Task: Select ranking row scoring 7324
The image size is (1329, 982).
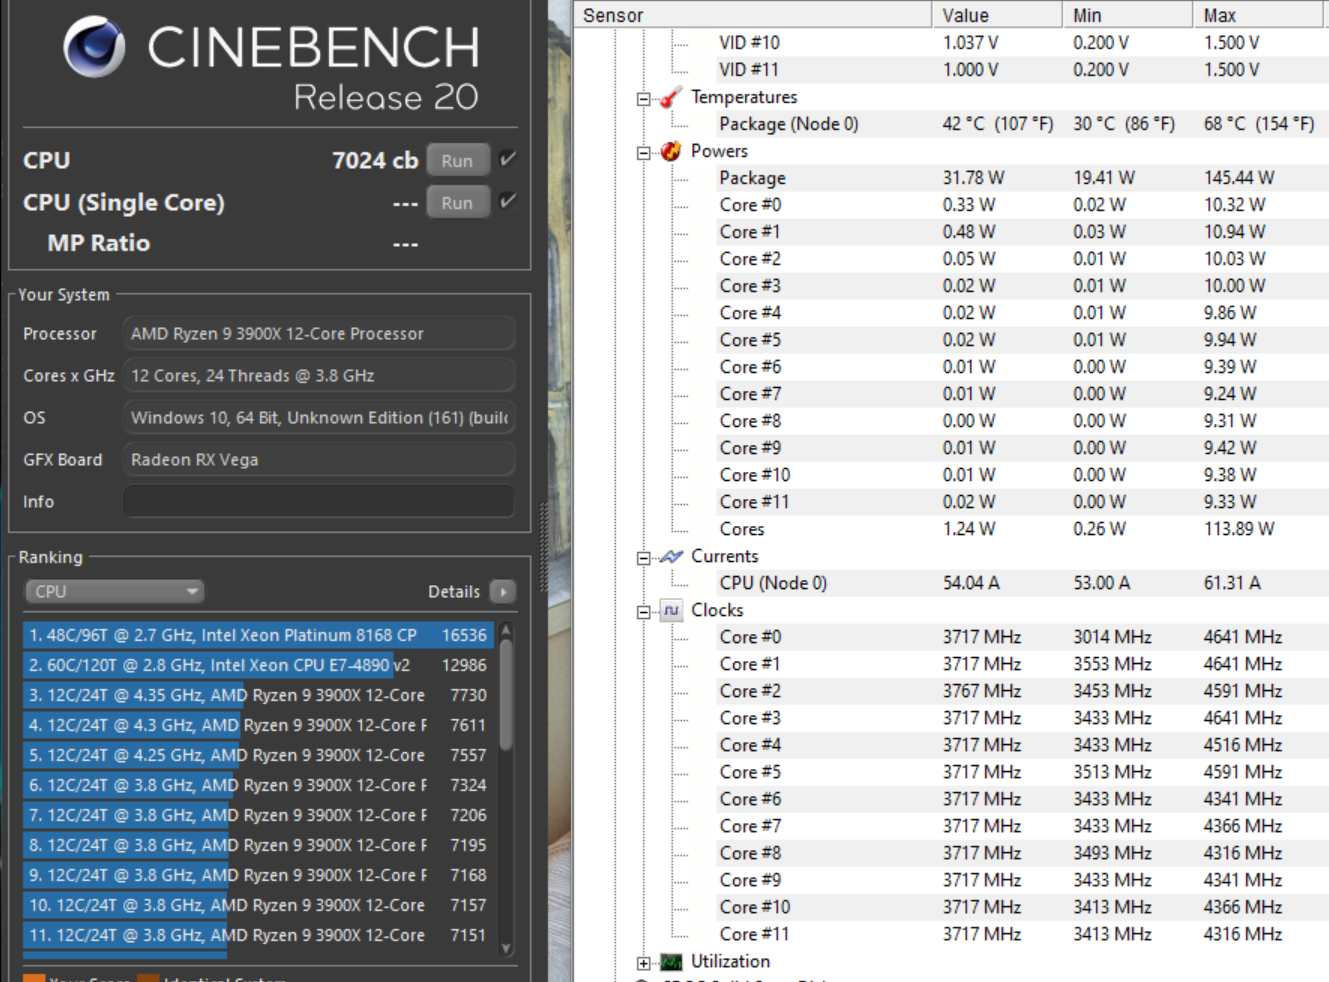Action: (x=258, y=785)
